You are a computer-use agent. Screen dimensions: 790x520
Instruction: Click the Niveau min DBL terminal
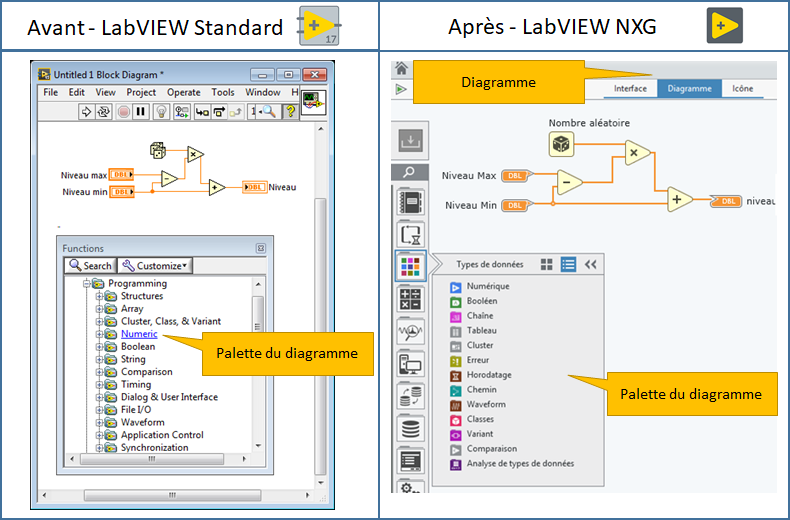[x=121, y=192]
